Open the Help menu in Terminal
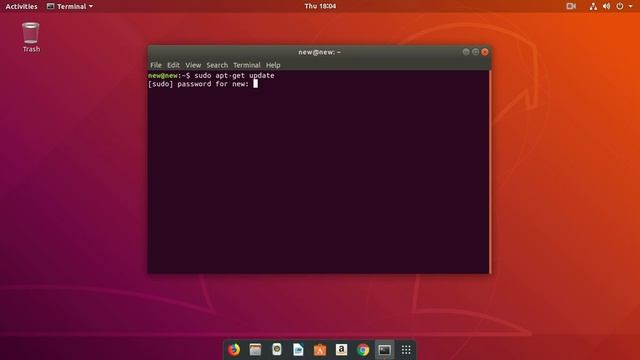Image resolution: width=640 pixels, height=360 pixels. click(273, 65)
